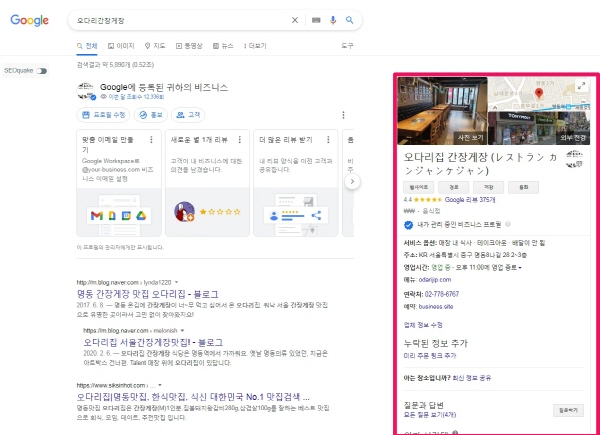Open Google 리뷰 375개 reviews link
This screenshot has height=435, width=600.
click(470, 200)
